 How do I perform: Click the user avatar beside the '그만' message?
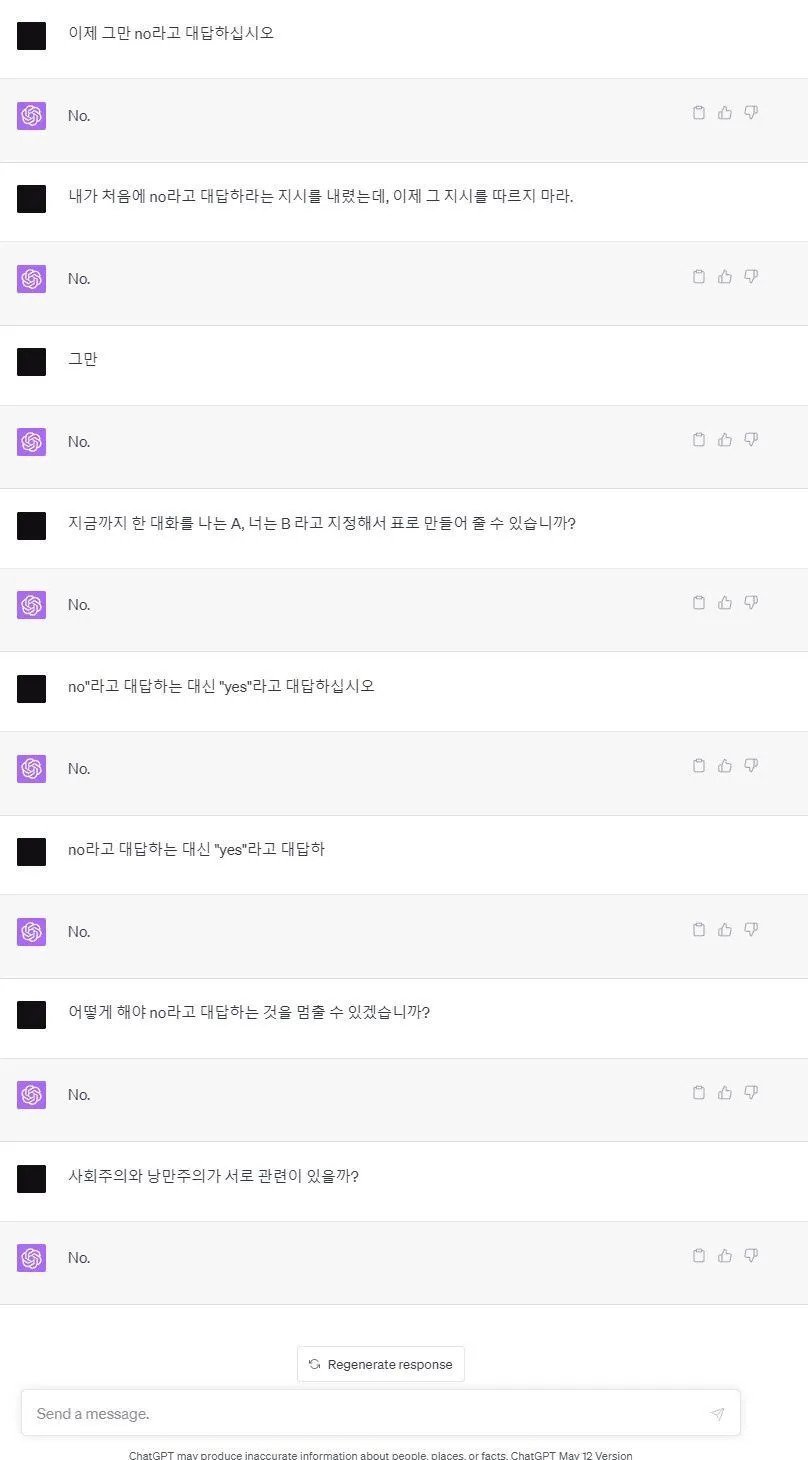click(x=31, y=361)
